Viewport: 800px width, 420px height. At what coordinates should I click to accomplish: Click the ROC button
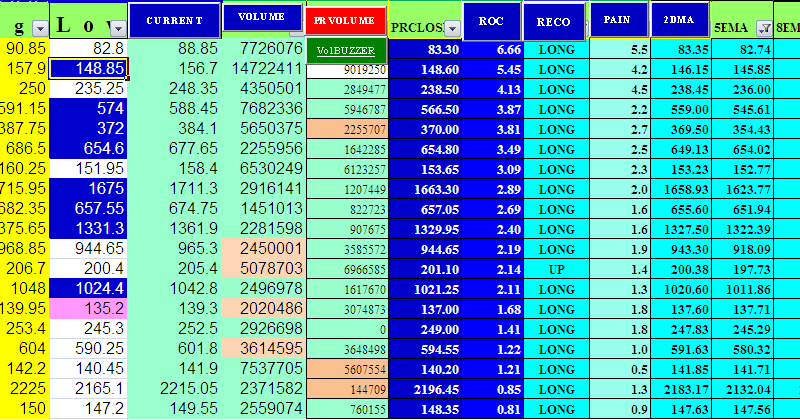coord(491,21)
